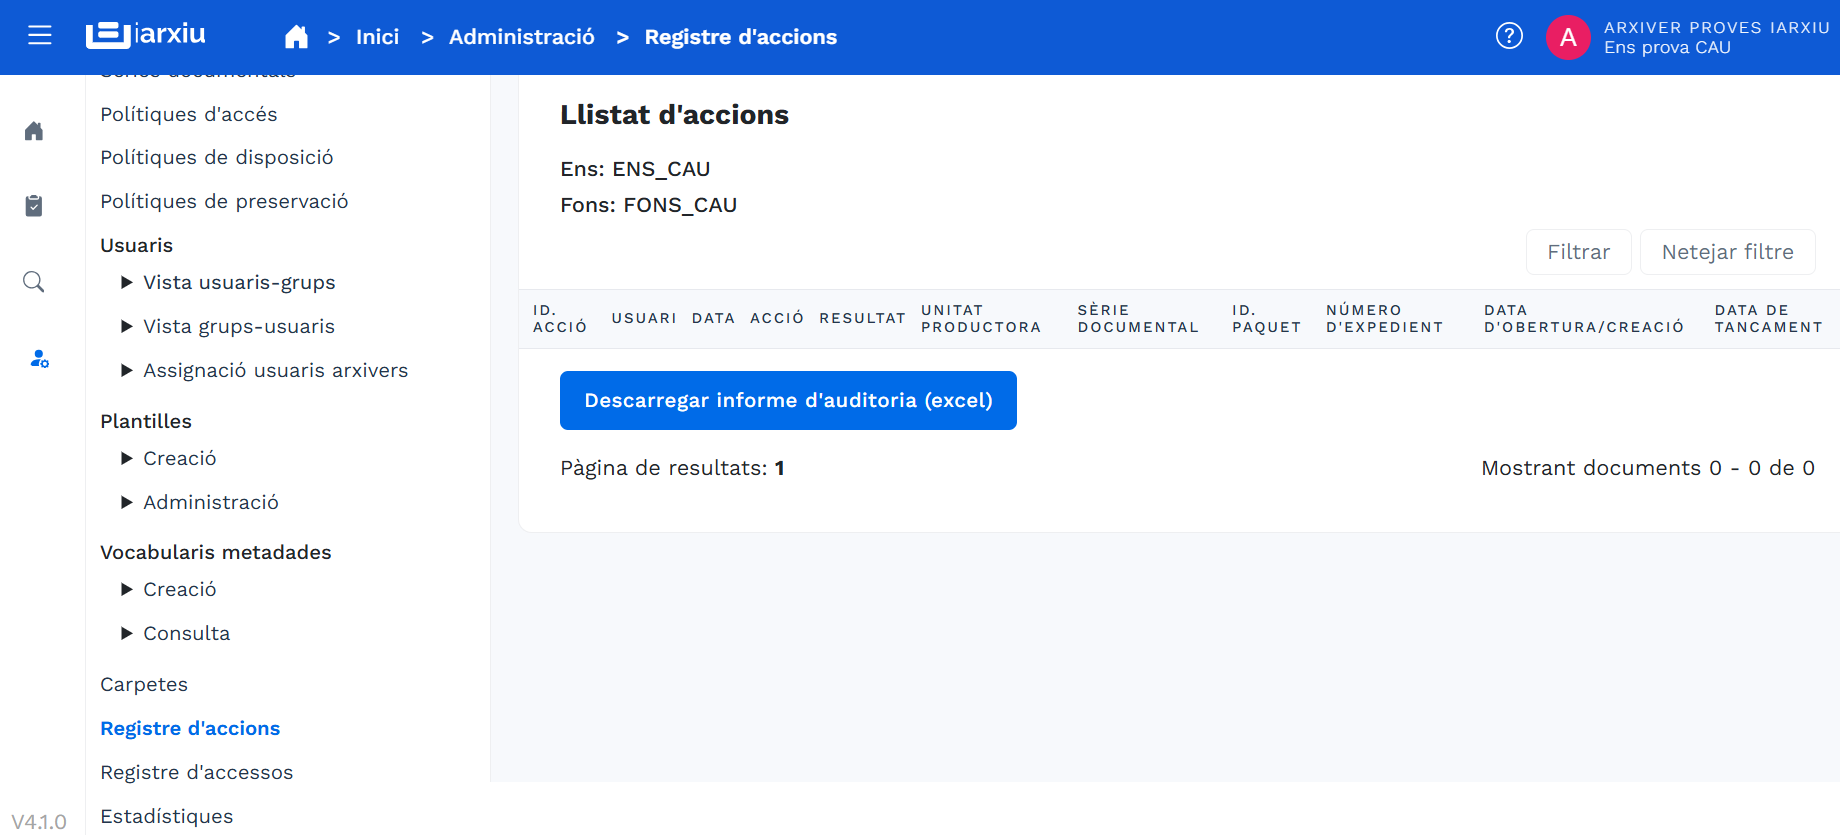Select Registre d'accions in sidebar
The width and height of the screenshot is (1840, 835).
pyautogui.click(x=190, y=728)
